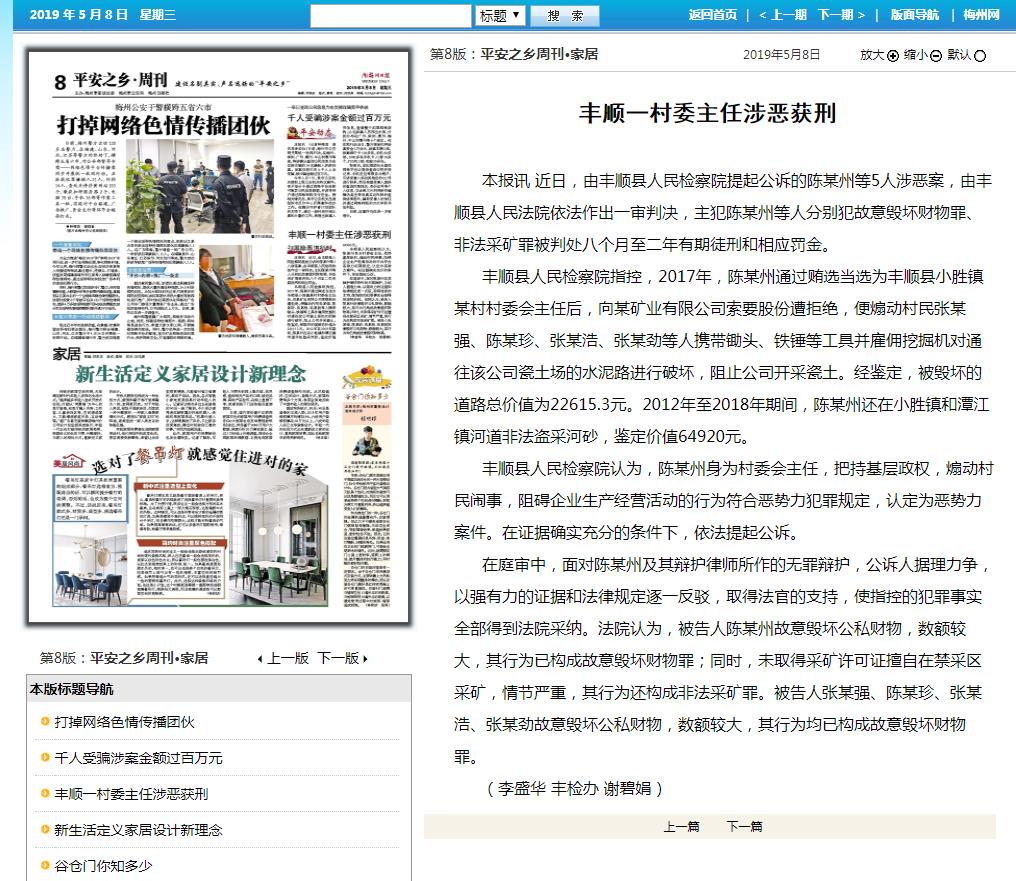Screen dimensions: 1016x881
Task: Go to previous page 上一版
Action: pos(288,658)
